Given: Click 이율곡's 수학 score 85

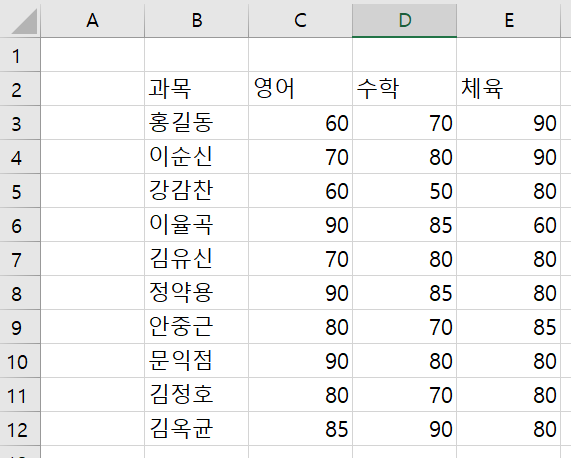Looking at the screenshot, I should tap(405, 225).
